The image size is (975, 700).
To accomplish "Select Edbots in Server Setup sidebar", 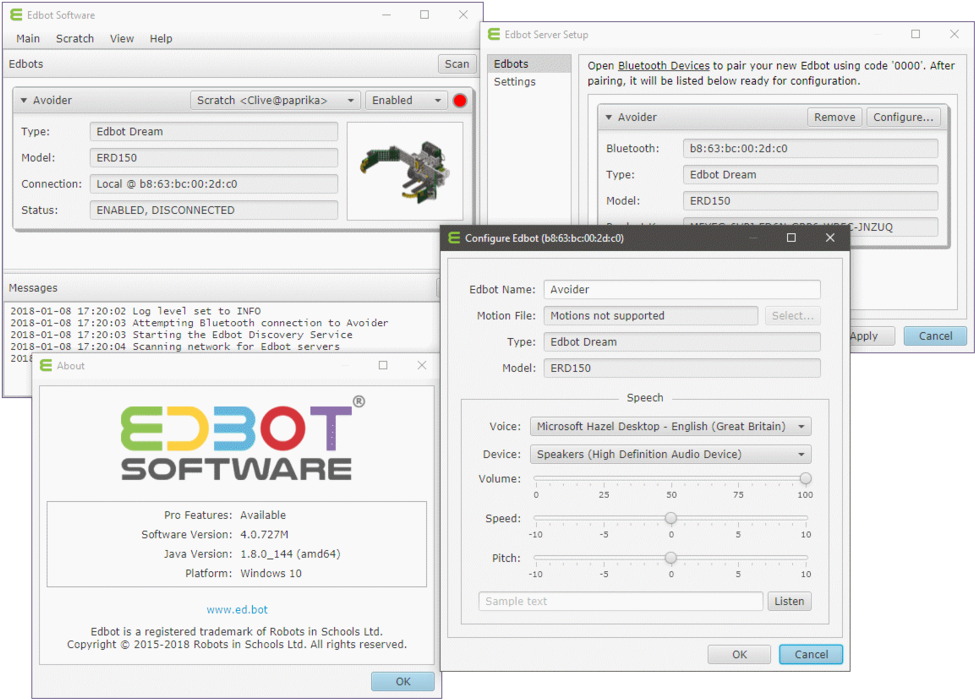I will [529, 64].
